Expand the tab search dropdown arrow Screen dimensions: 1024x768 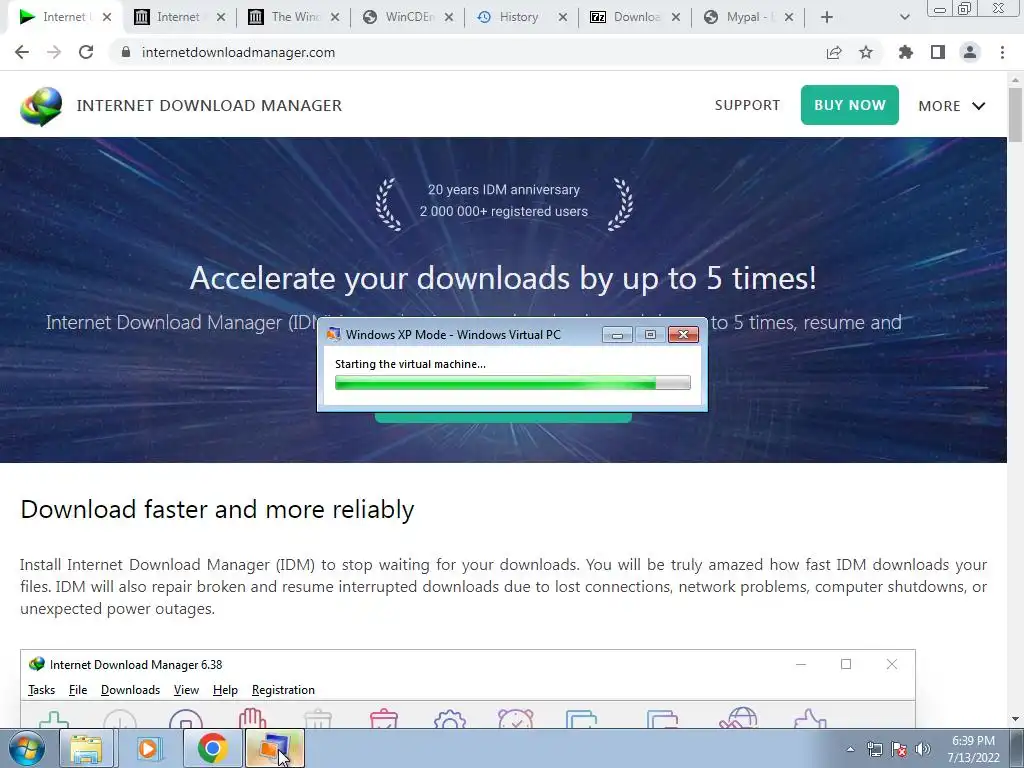pos(904,18)
